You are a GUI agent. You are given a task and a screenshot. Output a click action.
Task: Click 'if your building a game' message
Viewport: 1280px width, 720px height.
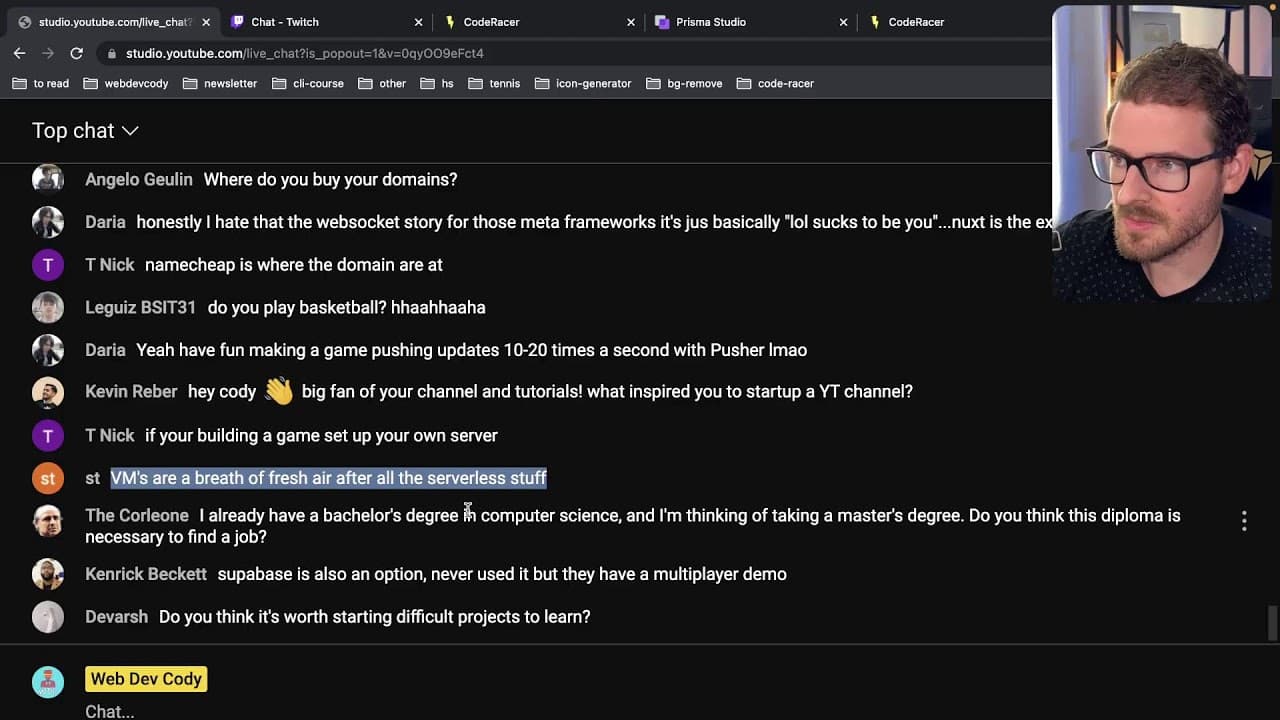pos(321,435)
